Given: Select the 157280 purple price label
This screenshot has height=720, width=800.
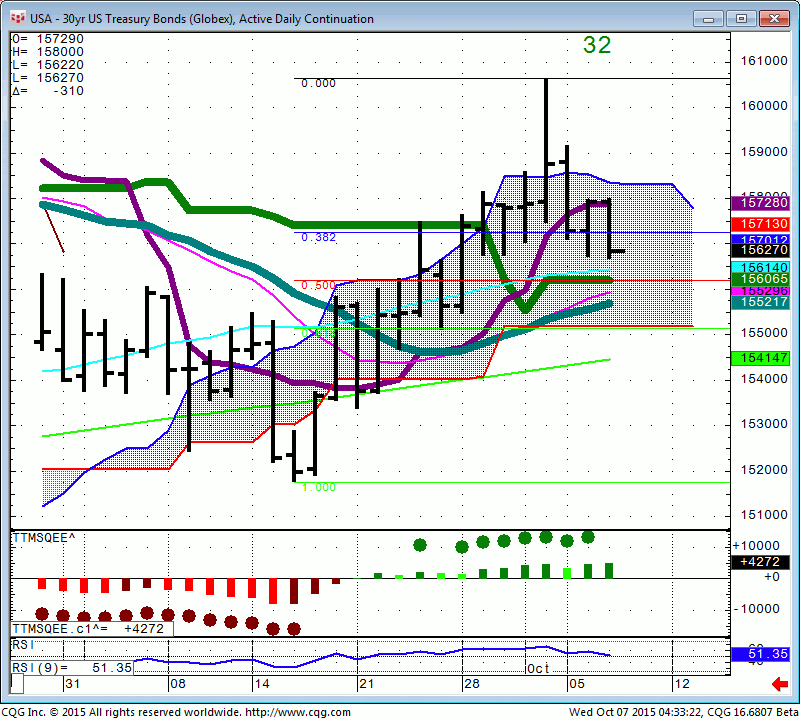Looking at the screenshot, I should pyautogui.click(x=760, y=203).
